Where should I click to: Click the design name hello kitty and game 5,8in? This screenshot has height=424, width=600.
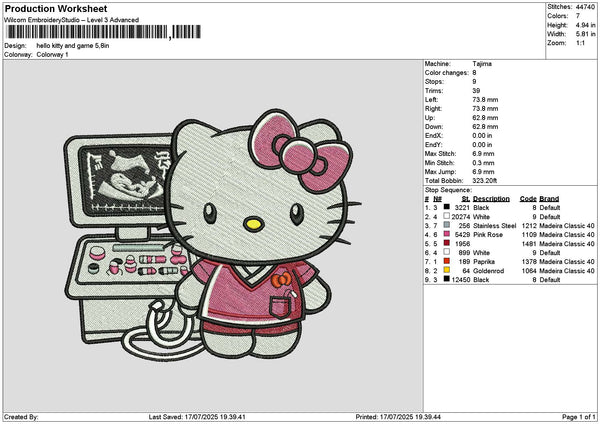[x=73, y=46]
